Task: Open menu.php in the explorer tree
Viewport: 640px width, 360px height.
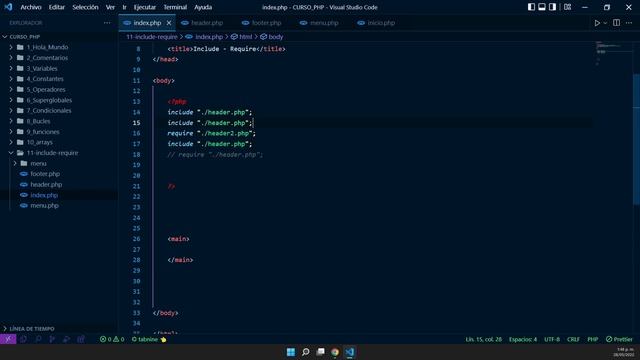Action: 59,206
